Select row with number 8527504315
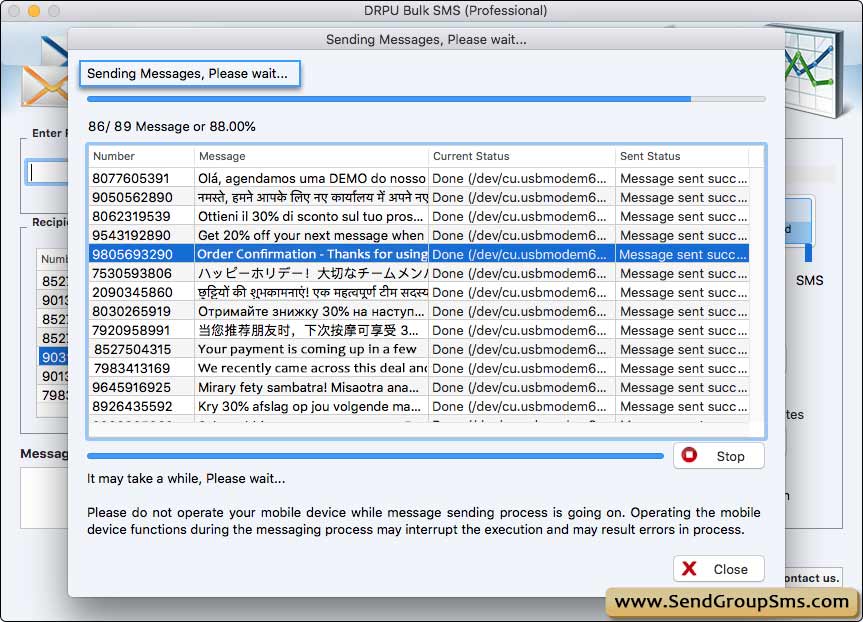863x622 pixels. [419, 349]
